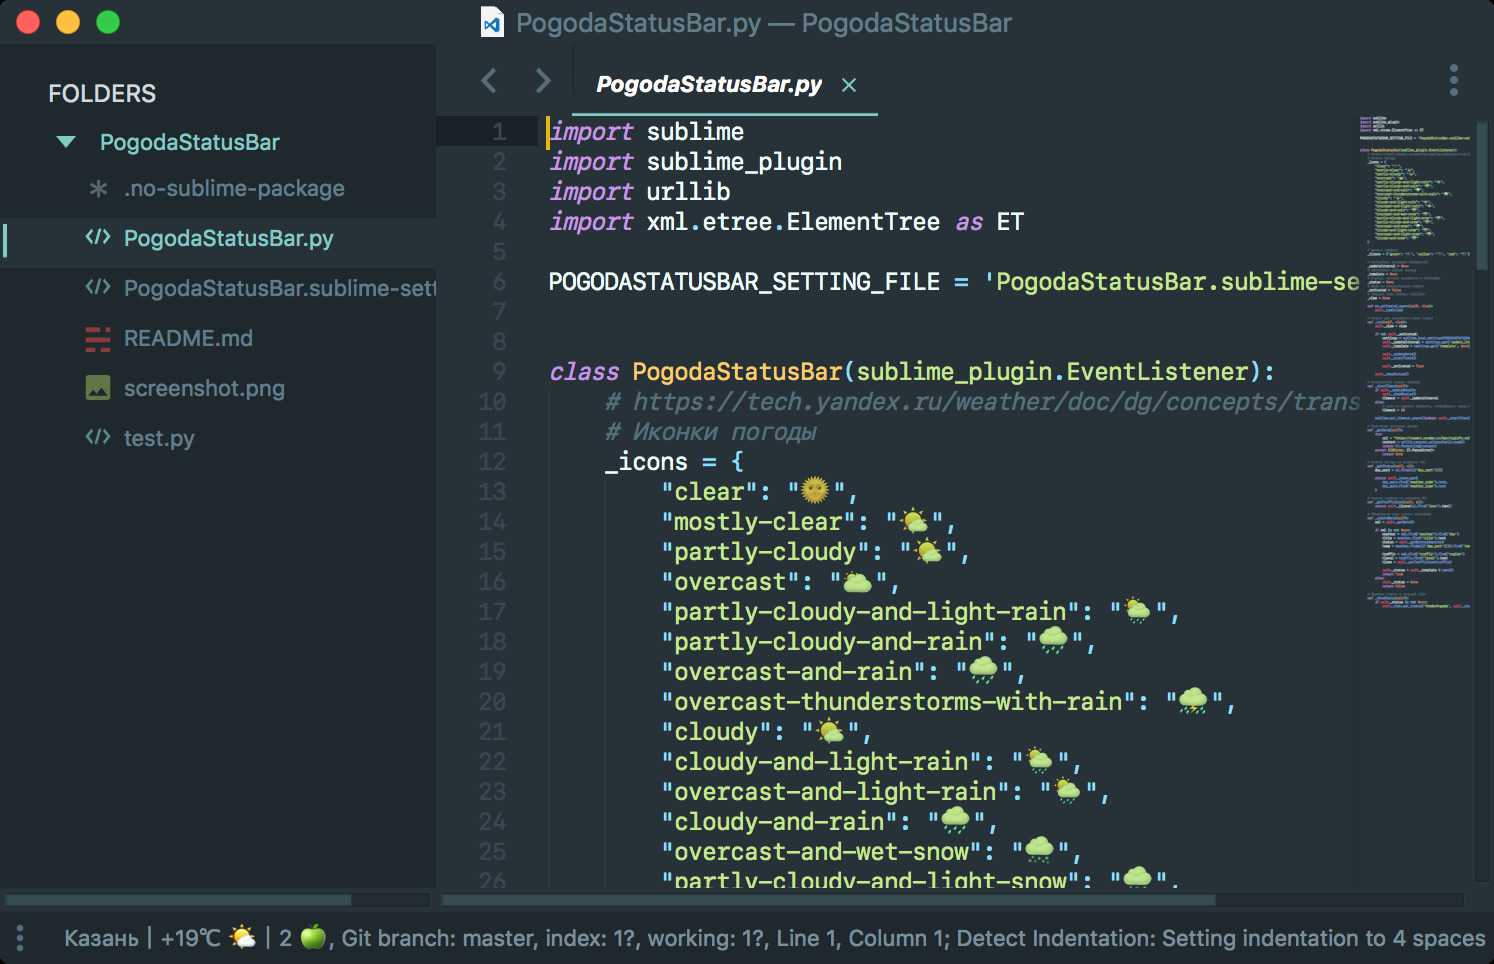
Task: Click the code icon beside test.py
Action: [98, 437]
